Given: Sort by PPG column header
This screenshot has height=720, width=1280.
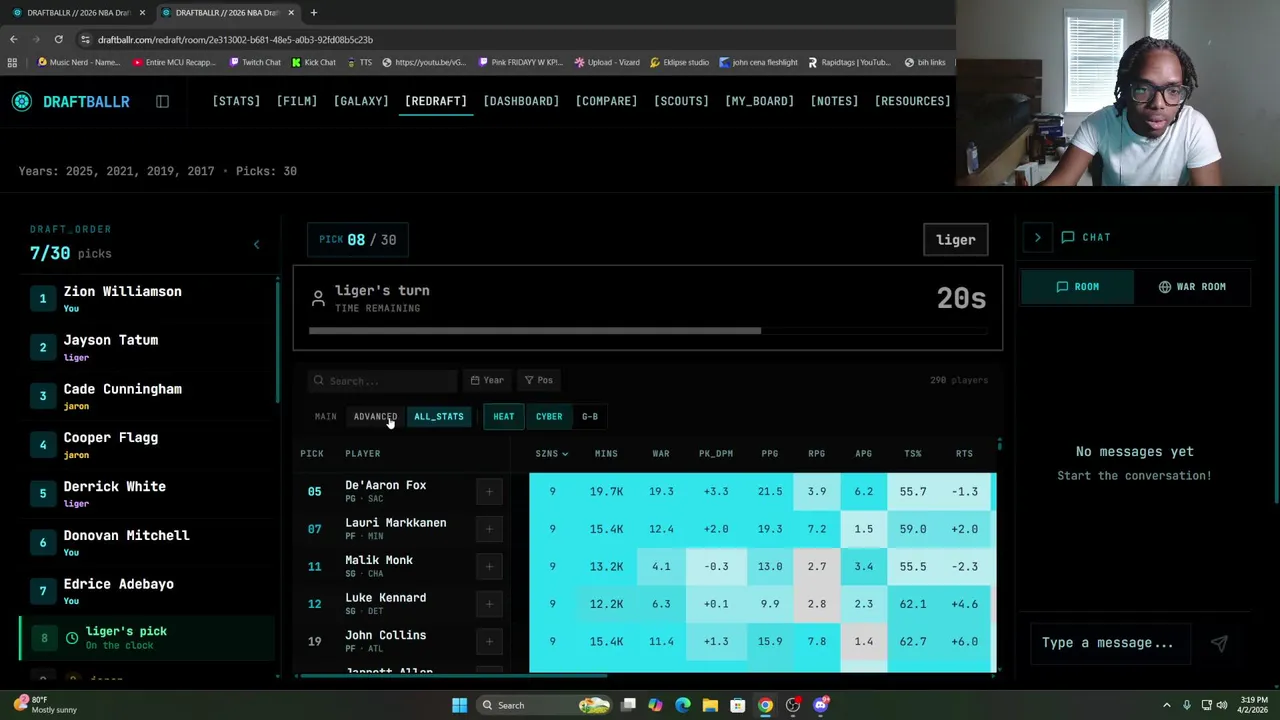Looking at the screenshot, I should click(769, 454).
